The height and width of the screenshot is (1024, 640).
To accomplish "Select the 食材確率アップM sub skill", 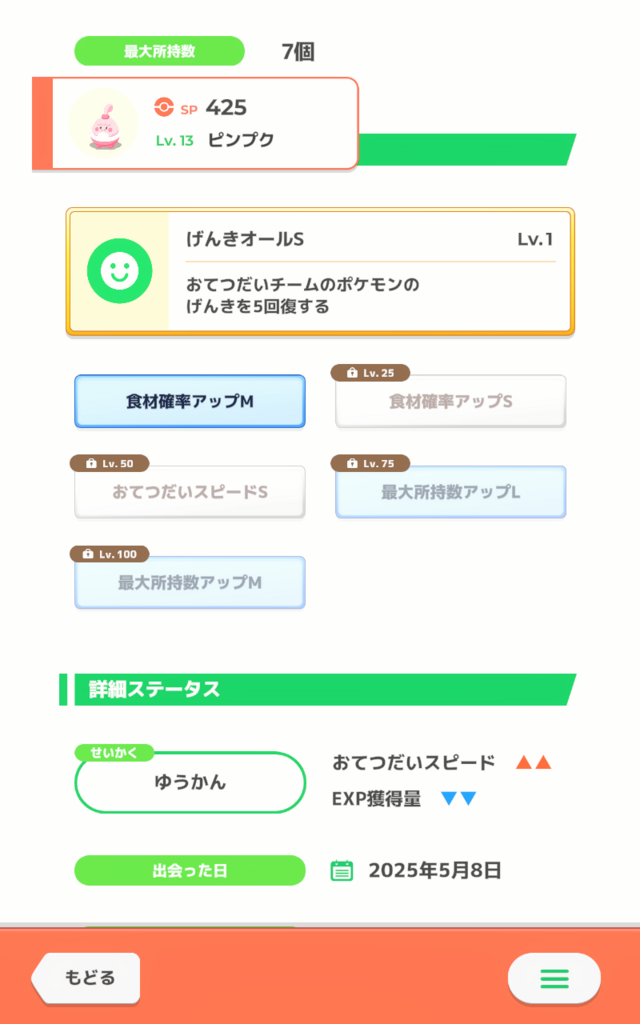I will tap(190, 402).
